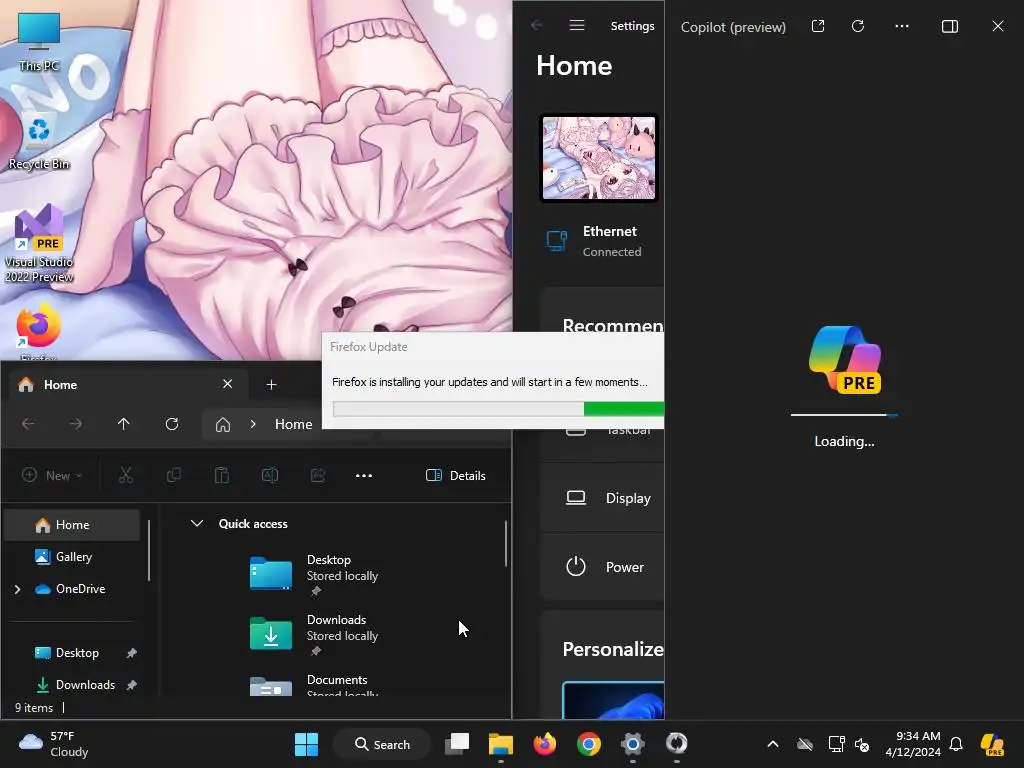Toggle the Details pane button
This screenshot has height=768, width=1024.
(x=456, y=475)
